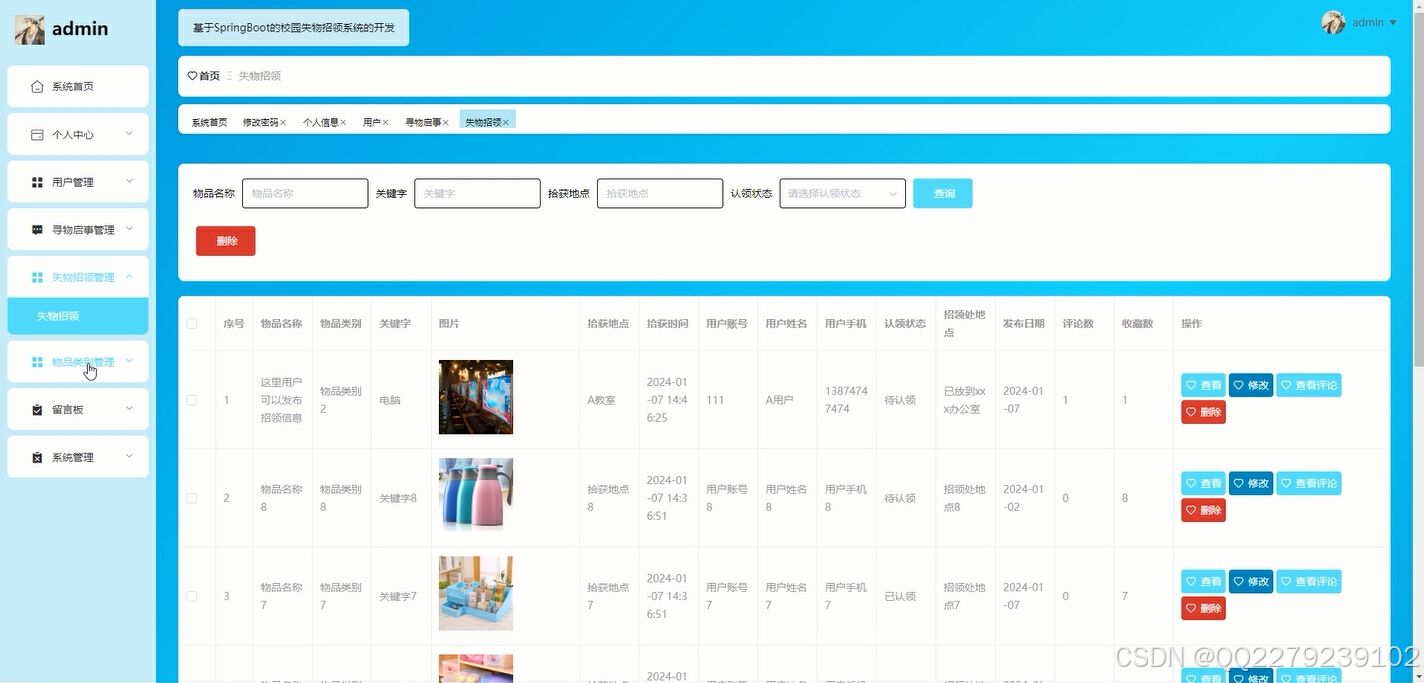Click the heart icon before 首页 breadcrumb
This screenshot has height=683, width=1424.
(x=191, y=75)
